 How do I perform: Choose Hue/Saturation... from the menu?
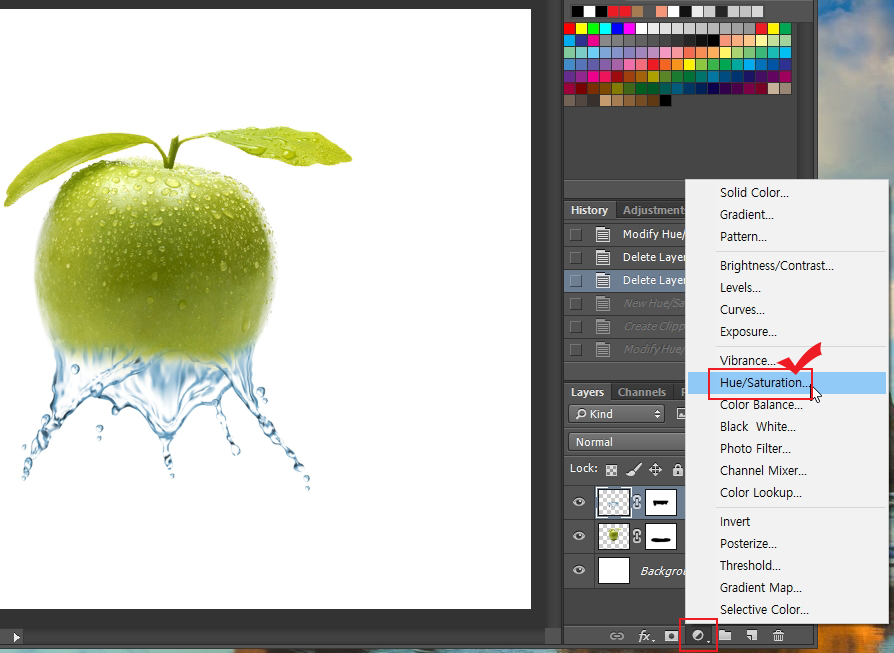point(787,383)
